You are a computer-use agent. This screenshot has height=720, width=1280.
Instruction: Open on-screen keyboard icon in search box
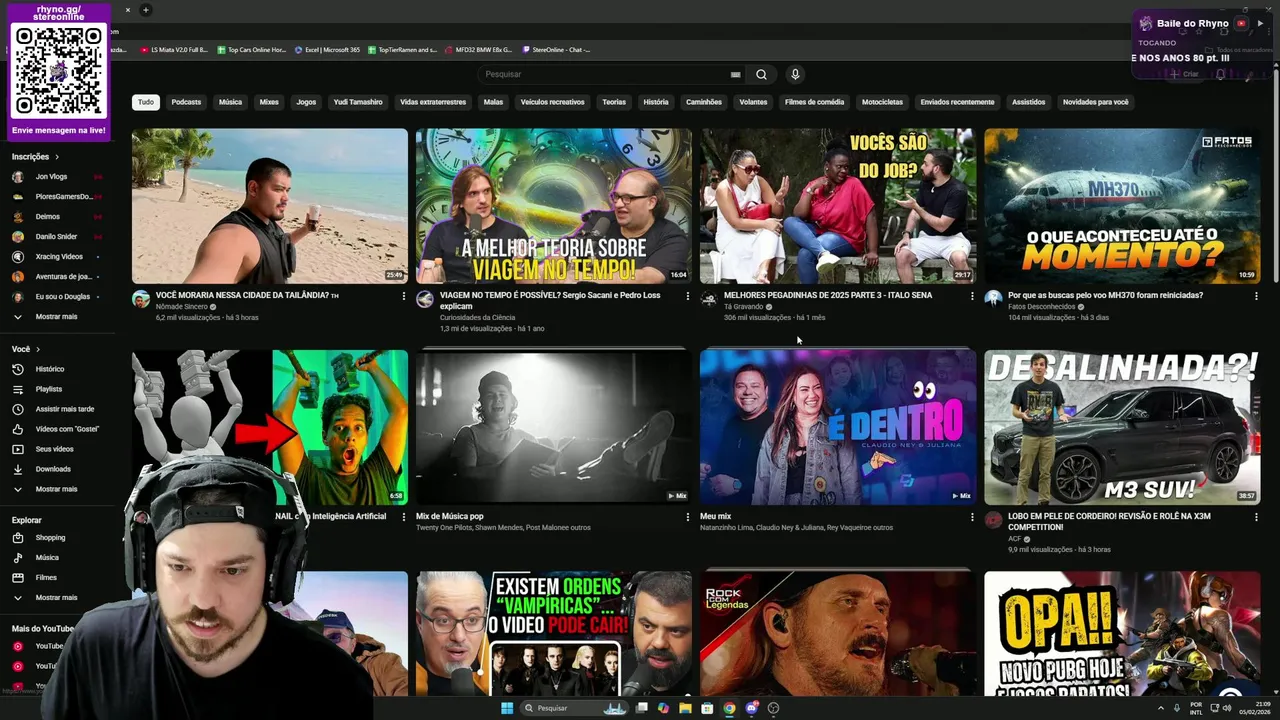pyautogui.click(x=735, y=74)
